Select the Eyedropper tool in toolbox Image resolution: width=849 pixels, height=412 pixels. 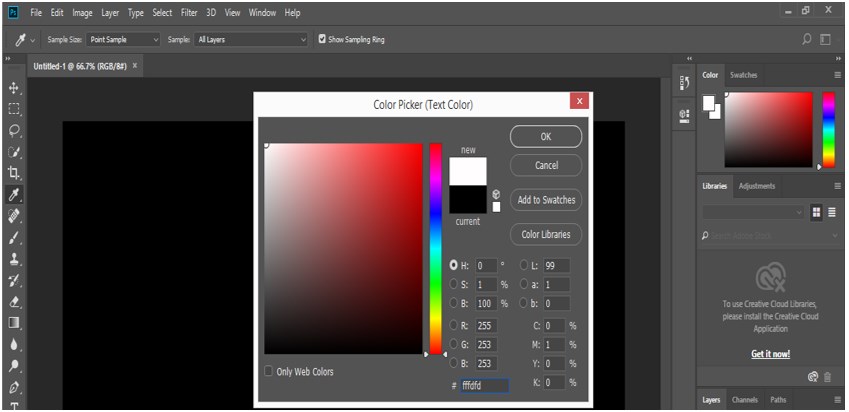tap(14, 194)
